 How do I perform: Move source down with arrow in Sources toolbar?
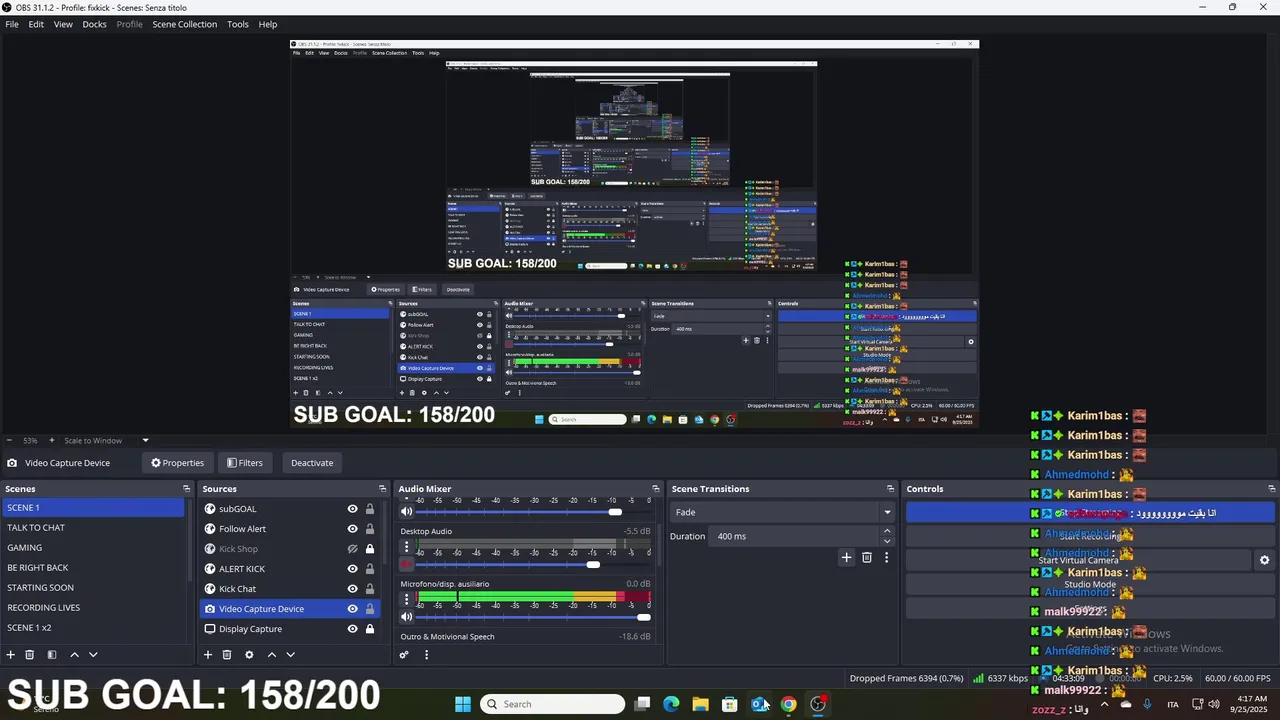290,655
